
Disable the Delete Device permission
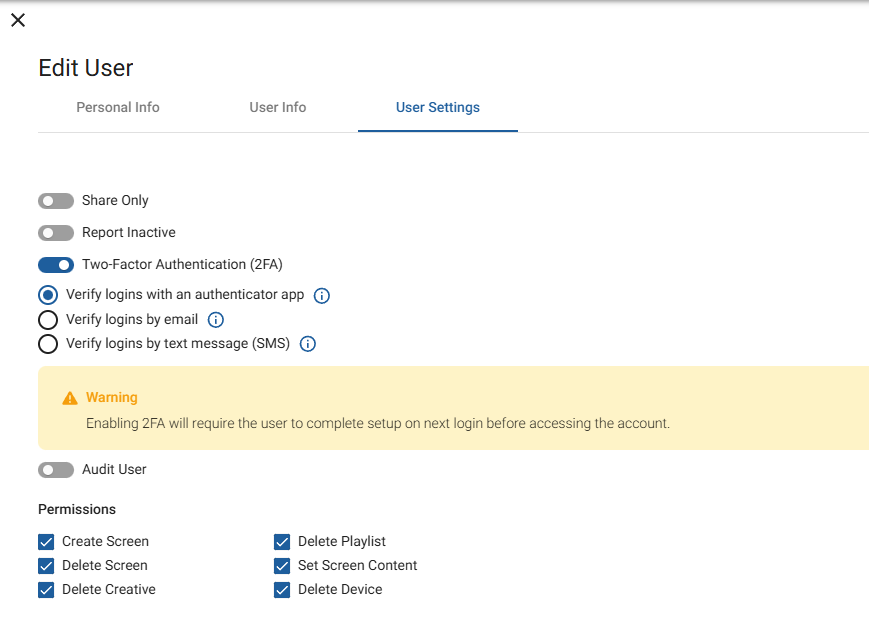click(282, 589)
